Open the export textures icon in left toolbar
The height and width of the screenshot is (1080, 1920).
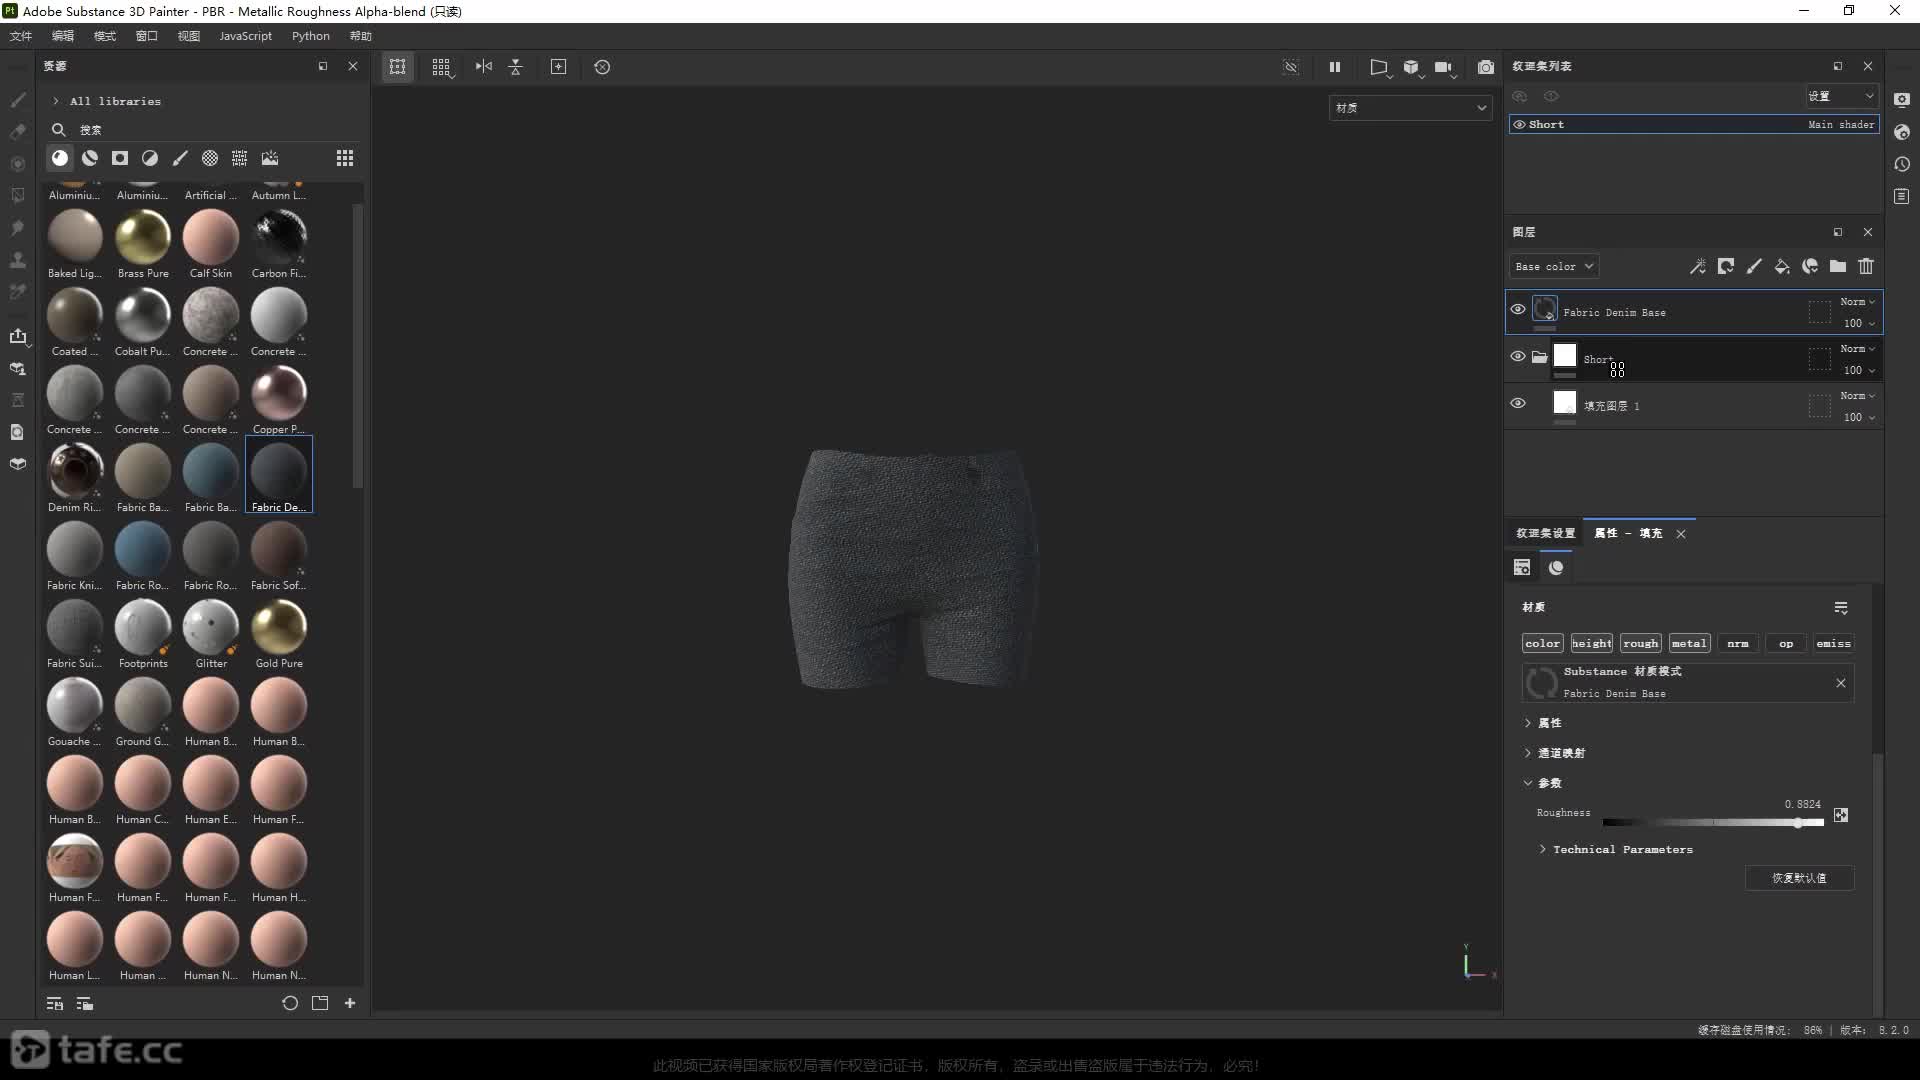tap(17, 336)
